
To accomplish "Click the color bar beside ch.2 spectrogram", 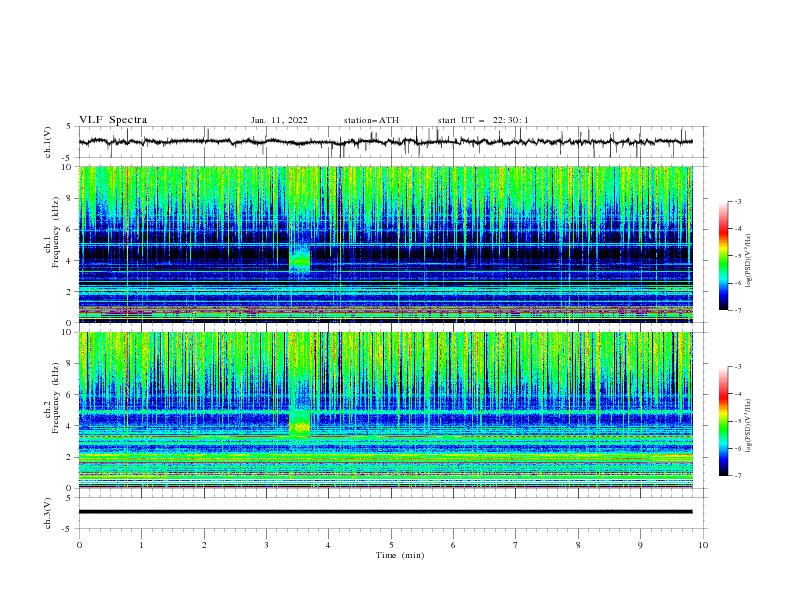I will pyautogui.click(x=724, y=421).
